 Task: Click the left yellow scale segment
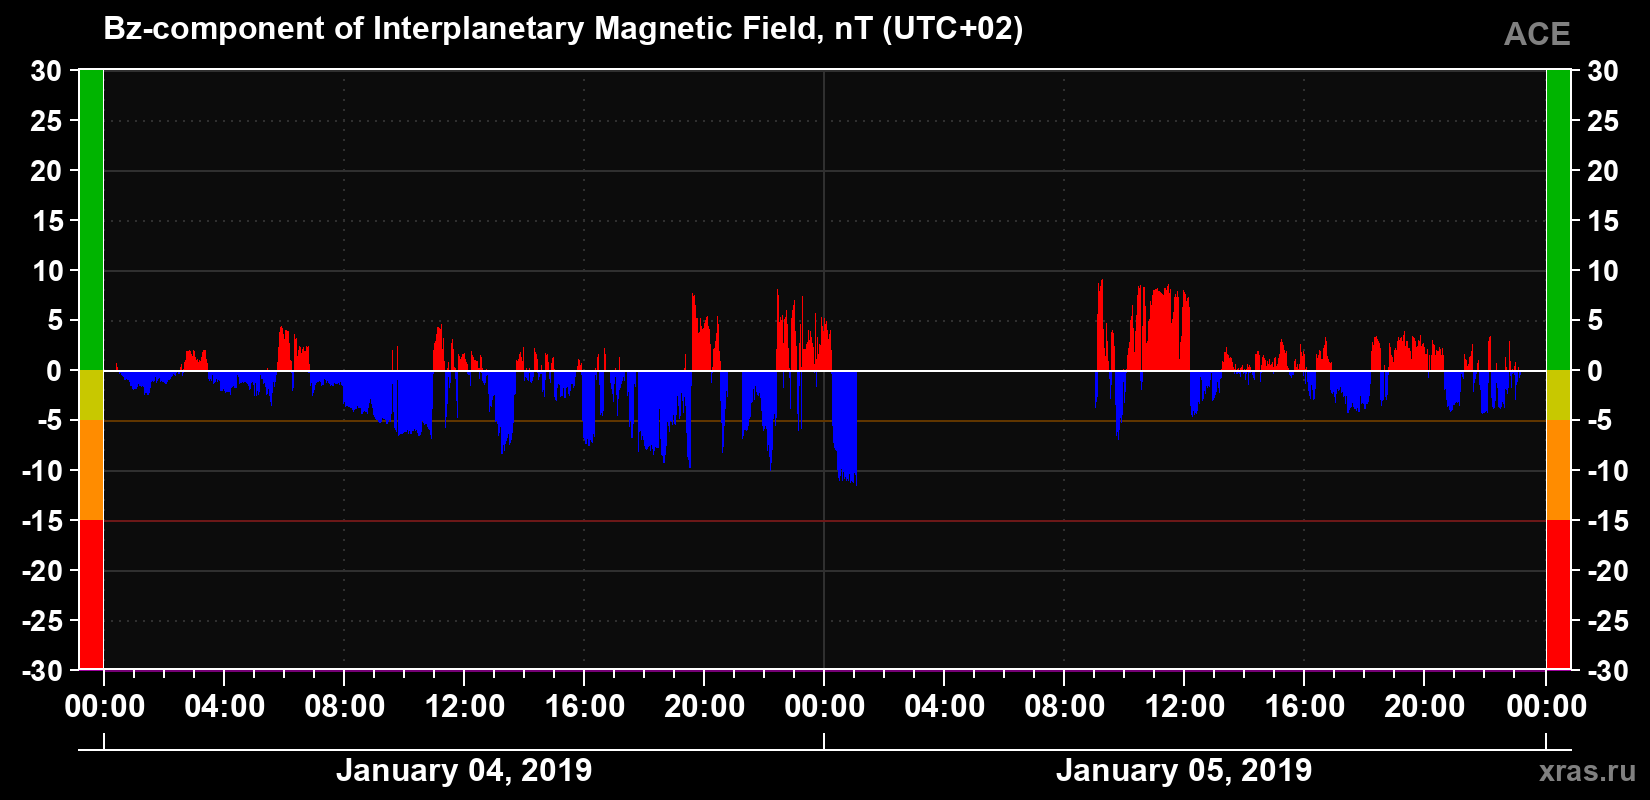point(91,395)
